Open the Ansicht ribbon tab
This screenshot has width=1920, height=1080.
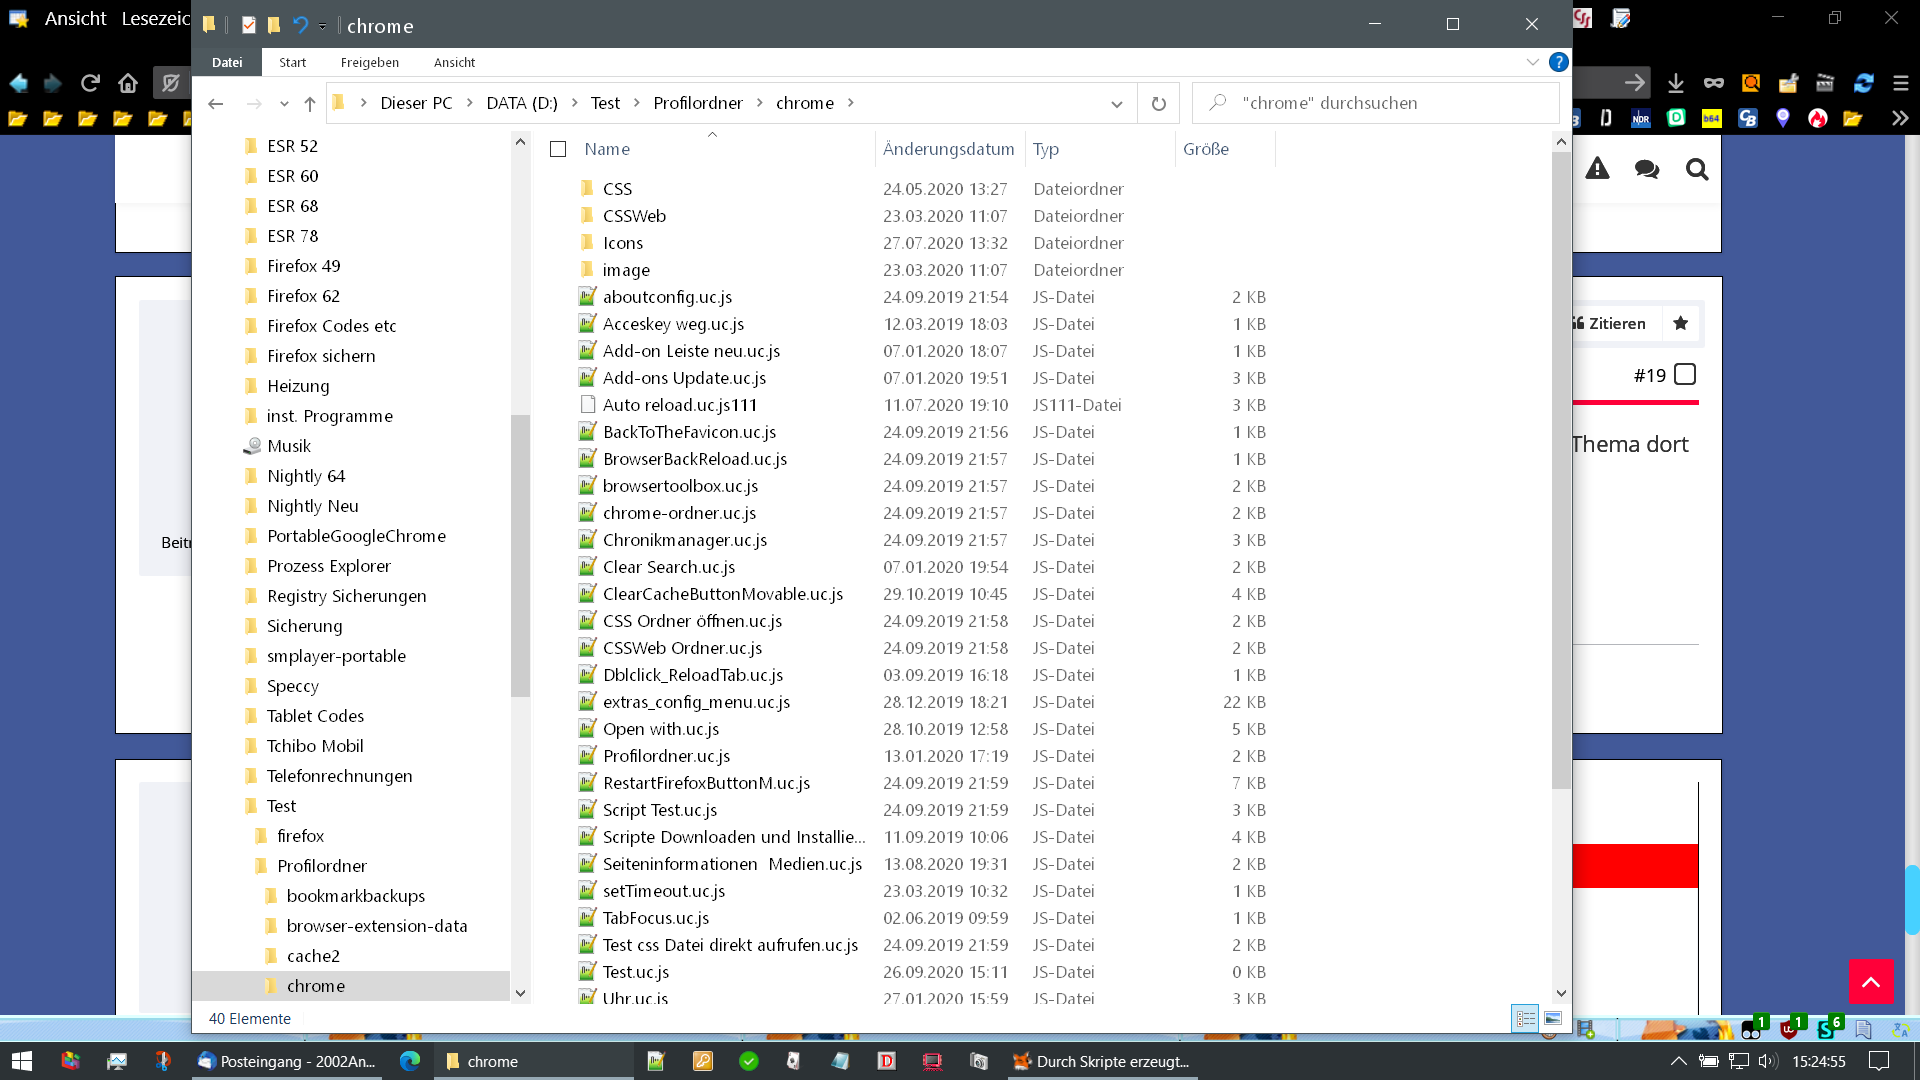click(x=454, y=62)
